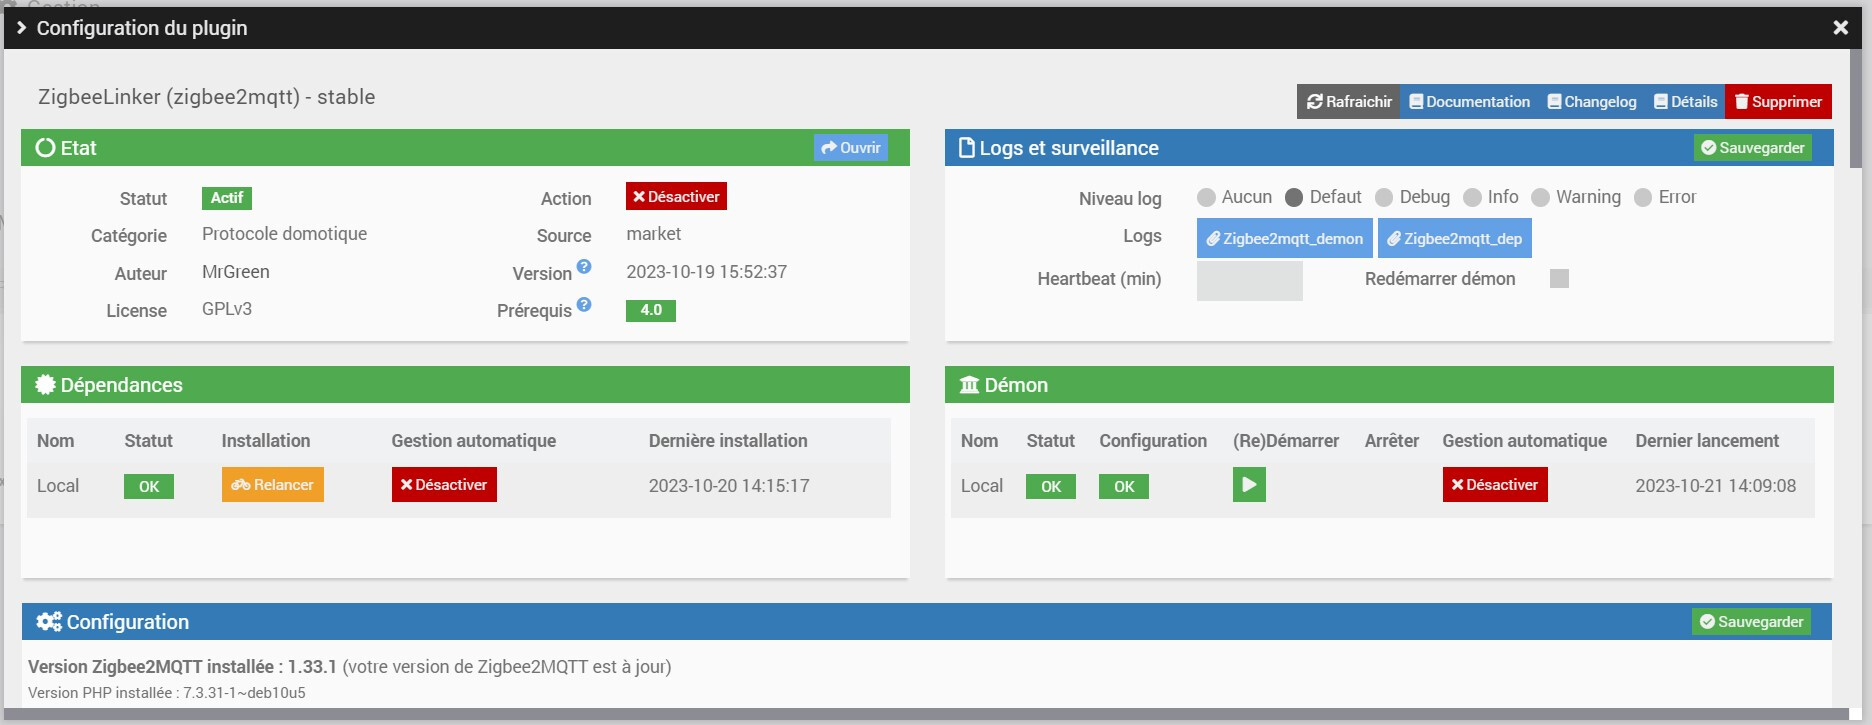Click the Version Zigbee2MQTT installée text
Image resolution: width=1872 pixels, height=725 pixels.
point(182,667)
